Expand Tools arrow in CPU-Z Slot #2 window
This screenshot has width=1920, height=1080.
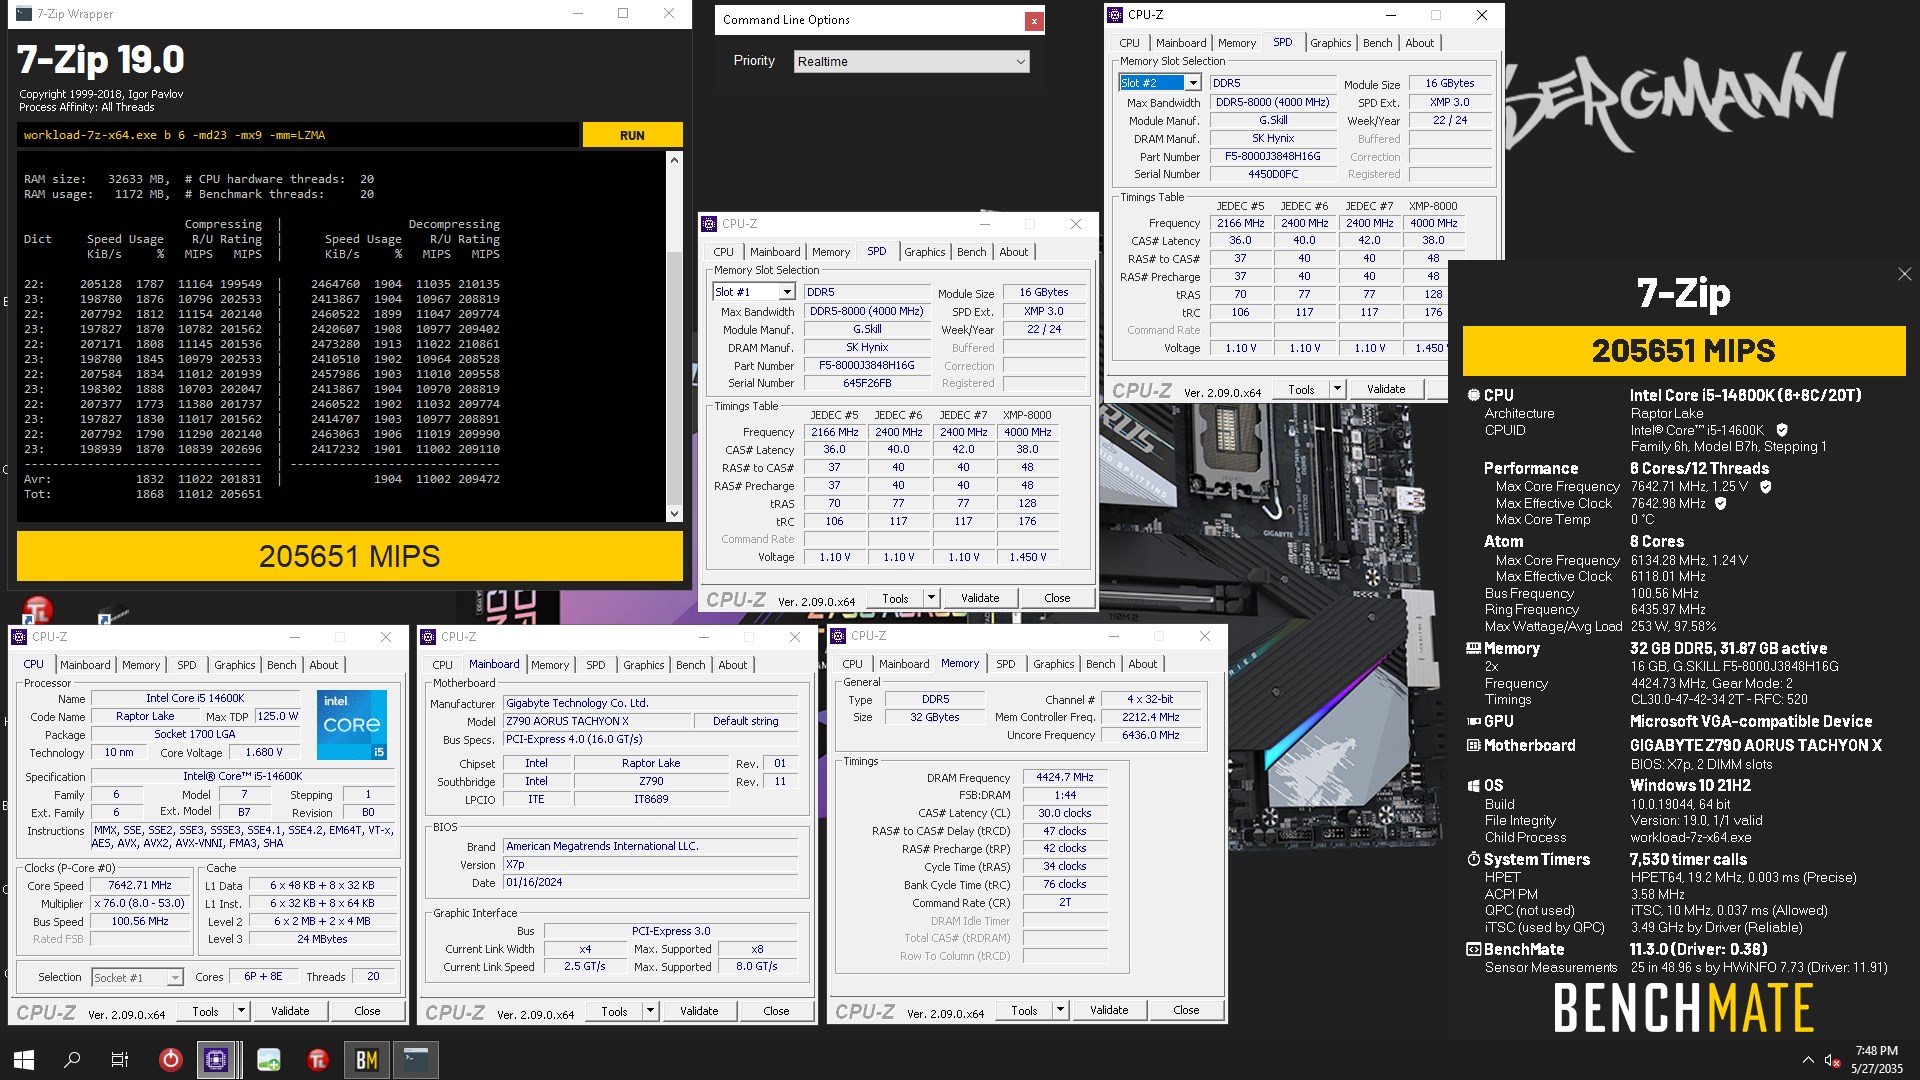1337,389
